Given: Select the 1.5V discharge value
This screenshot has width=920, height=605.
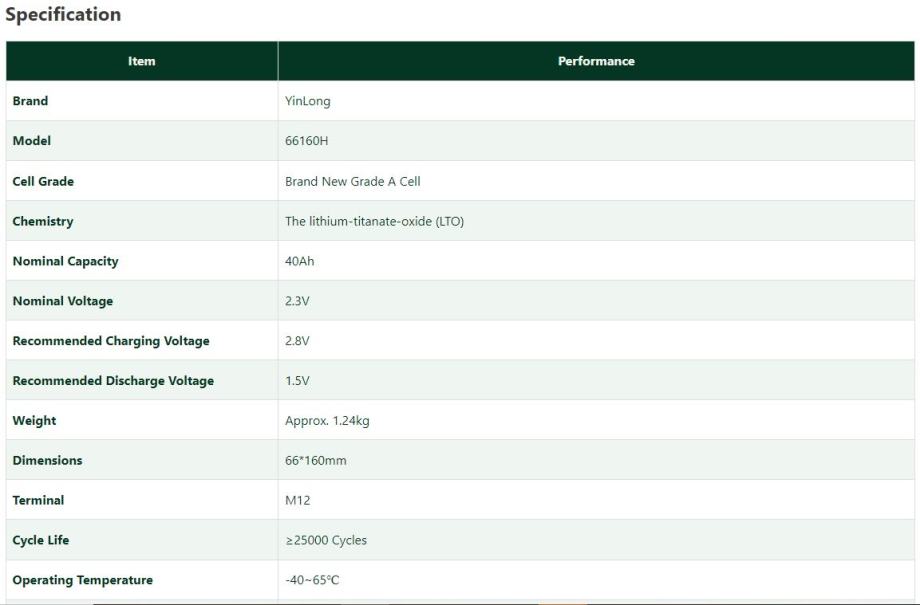Looking at the screenshot, I should (297, 381).
